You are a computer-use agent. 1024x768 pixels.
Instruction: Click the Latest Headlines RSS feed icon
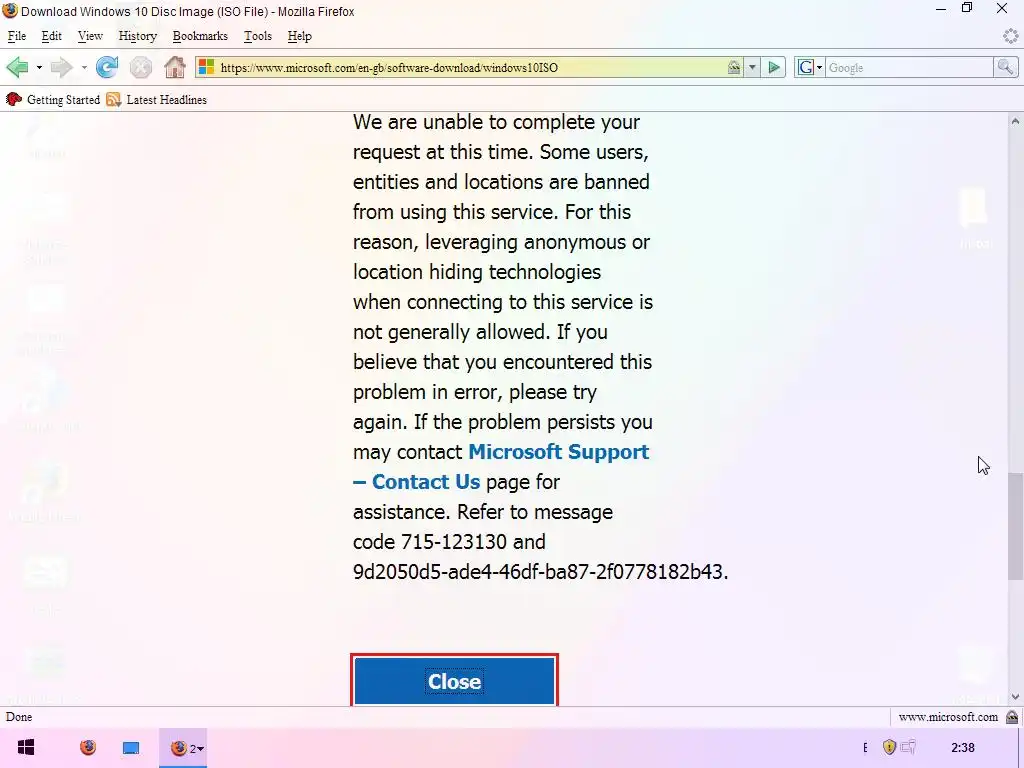(114, 99)
